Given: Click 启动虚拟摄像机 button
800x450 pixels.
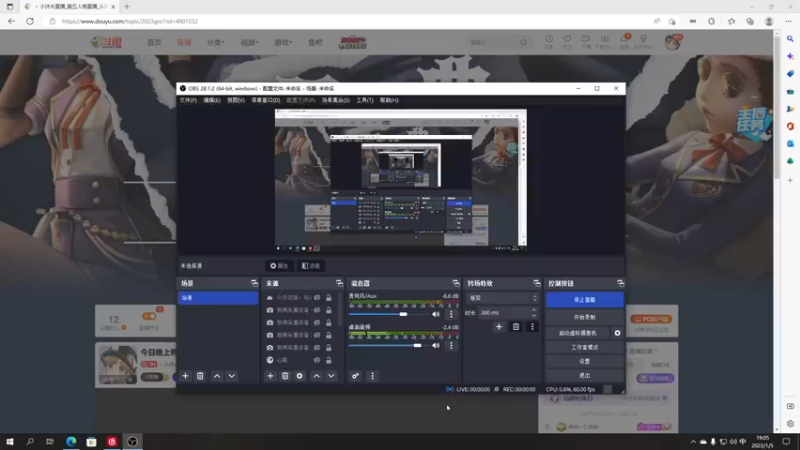Looking at the screenshot, I should coord(578,333).
